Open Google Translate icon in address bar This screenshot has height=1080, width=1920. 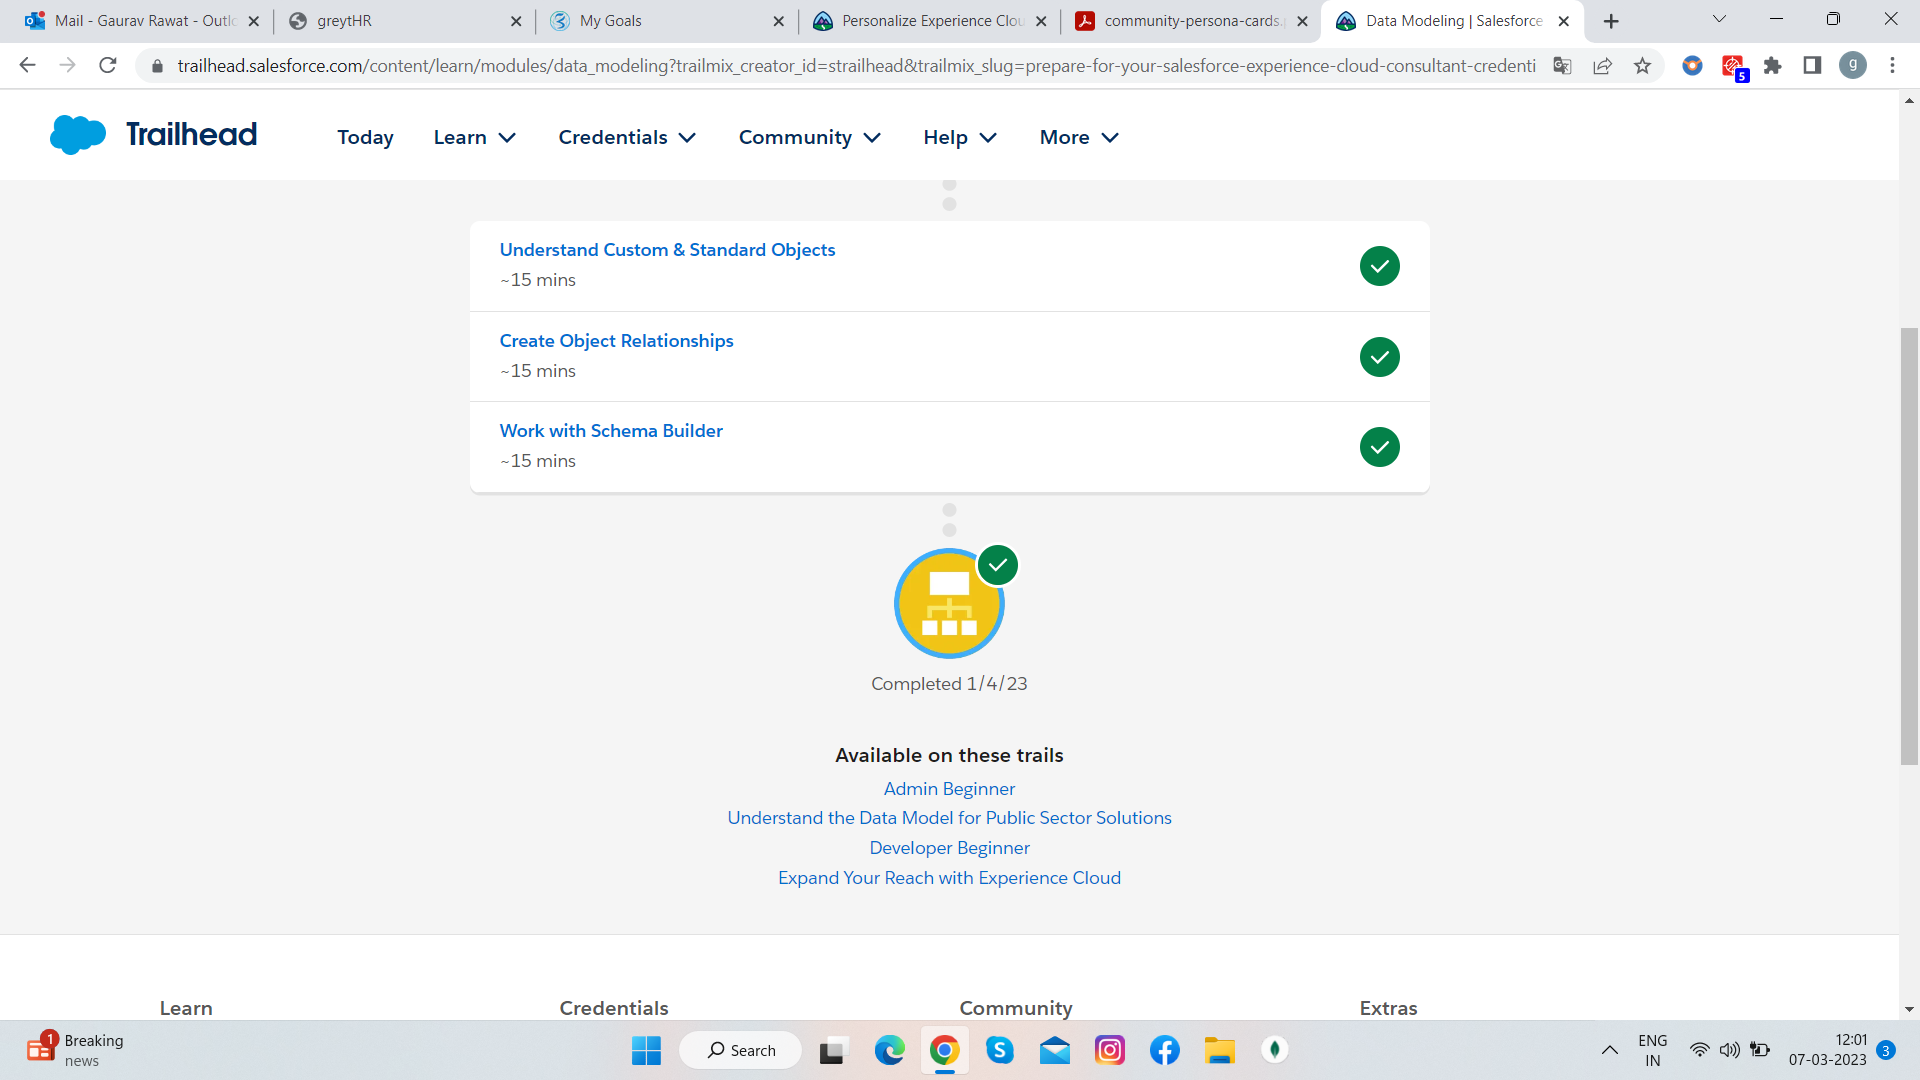coord(1562,66)
